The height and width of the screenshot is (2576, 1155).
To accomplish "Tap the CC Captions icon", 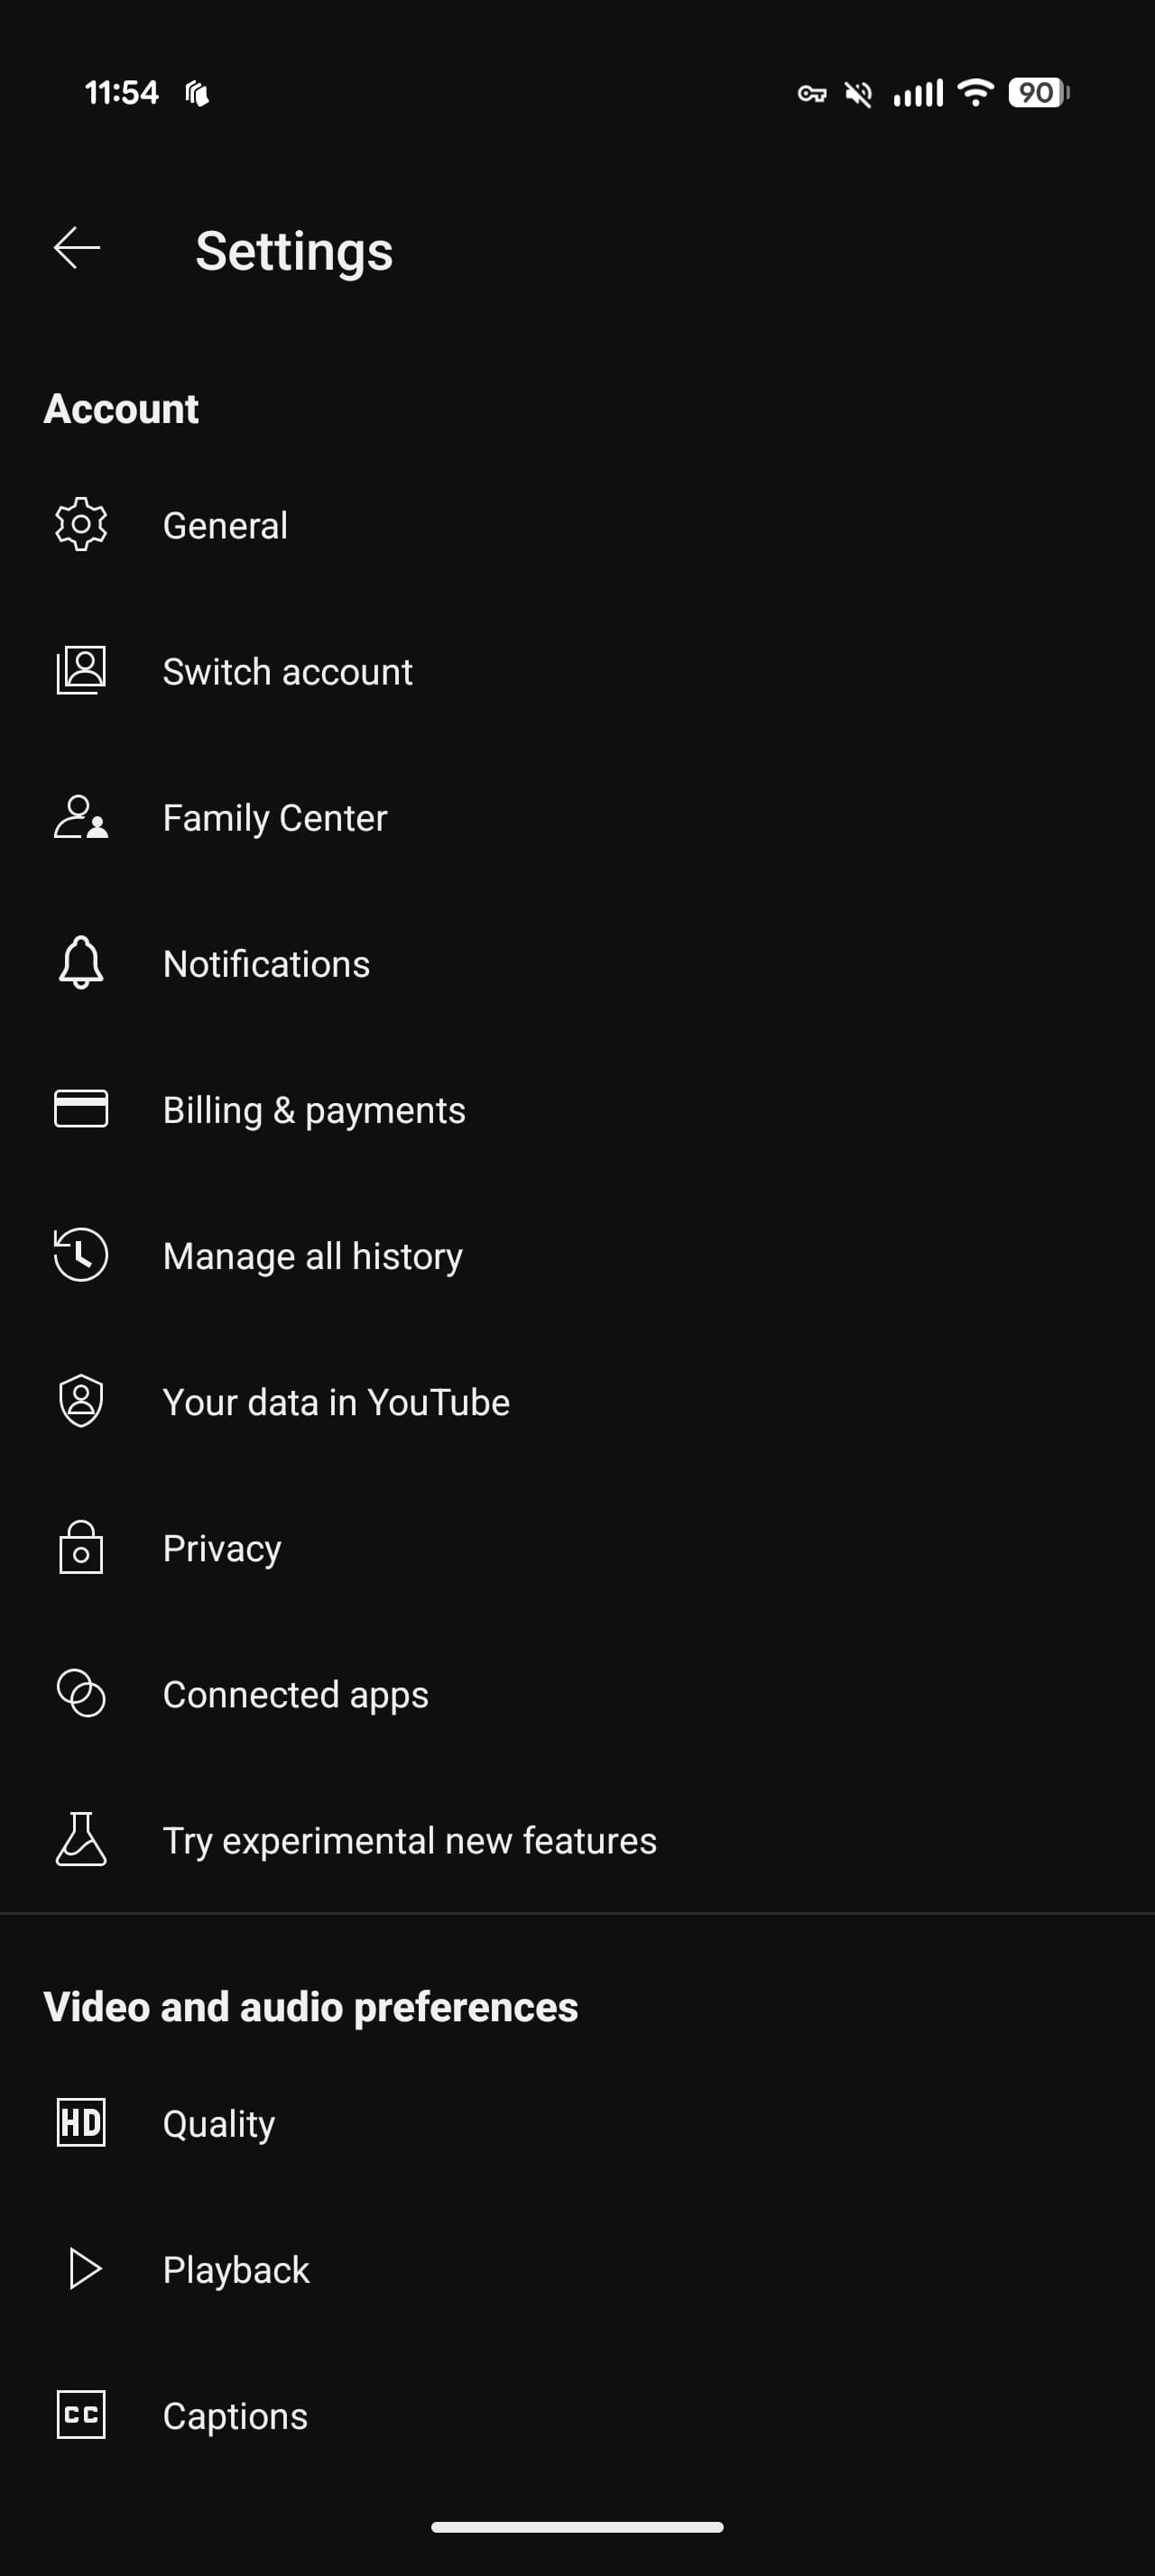I will point(81,2415).
